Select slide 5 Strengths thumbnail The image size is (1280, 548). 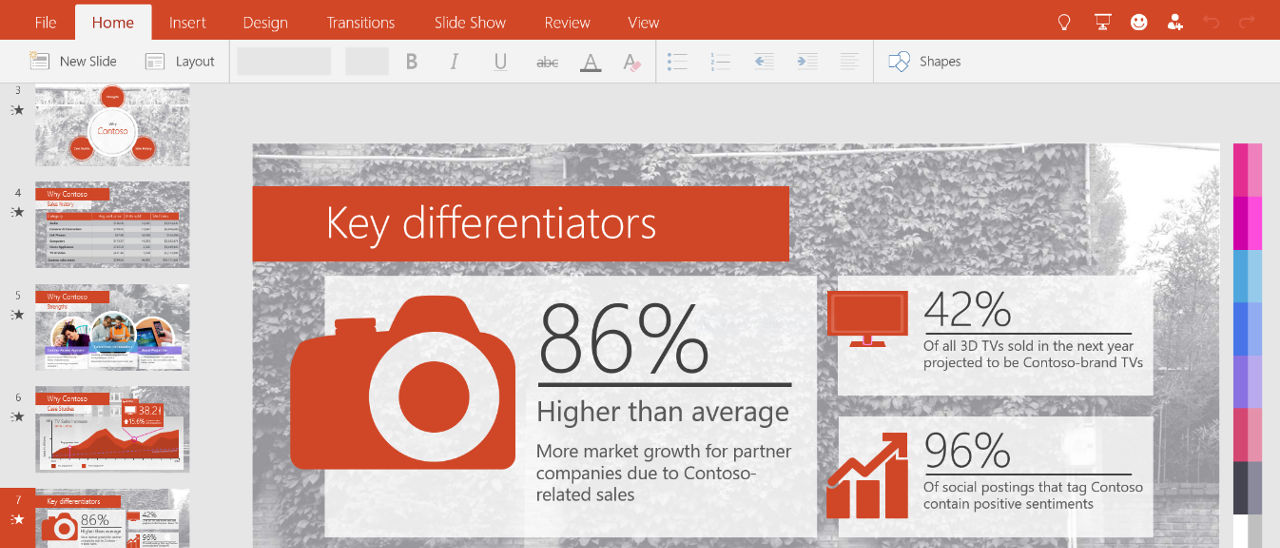point(112,327)
